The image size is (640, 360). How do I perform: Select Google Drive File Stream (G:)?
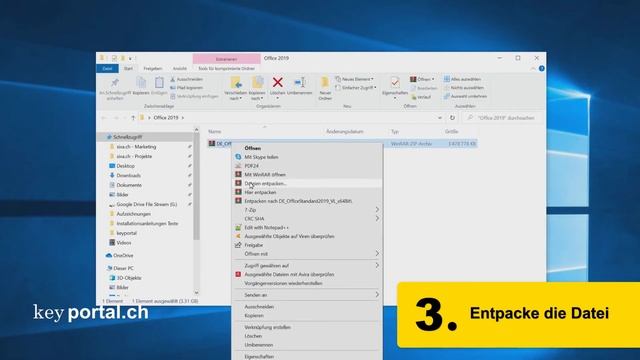[x=147, y=204]
